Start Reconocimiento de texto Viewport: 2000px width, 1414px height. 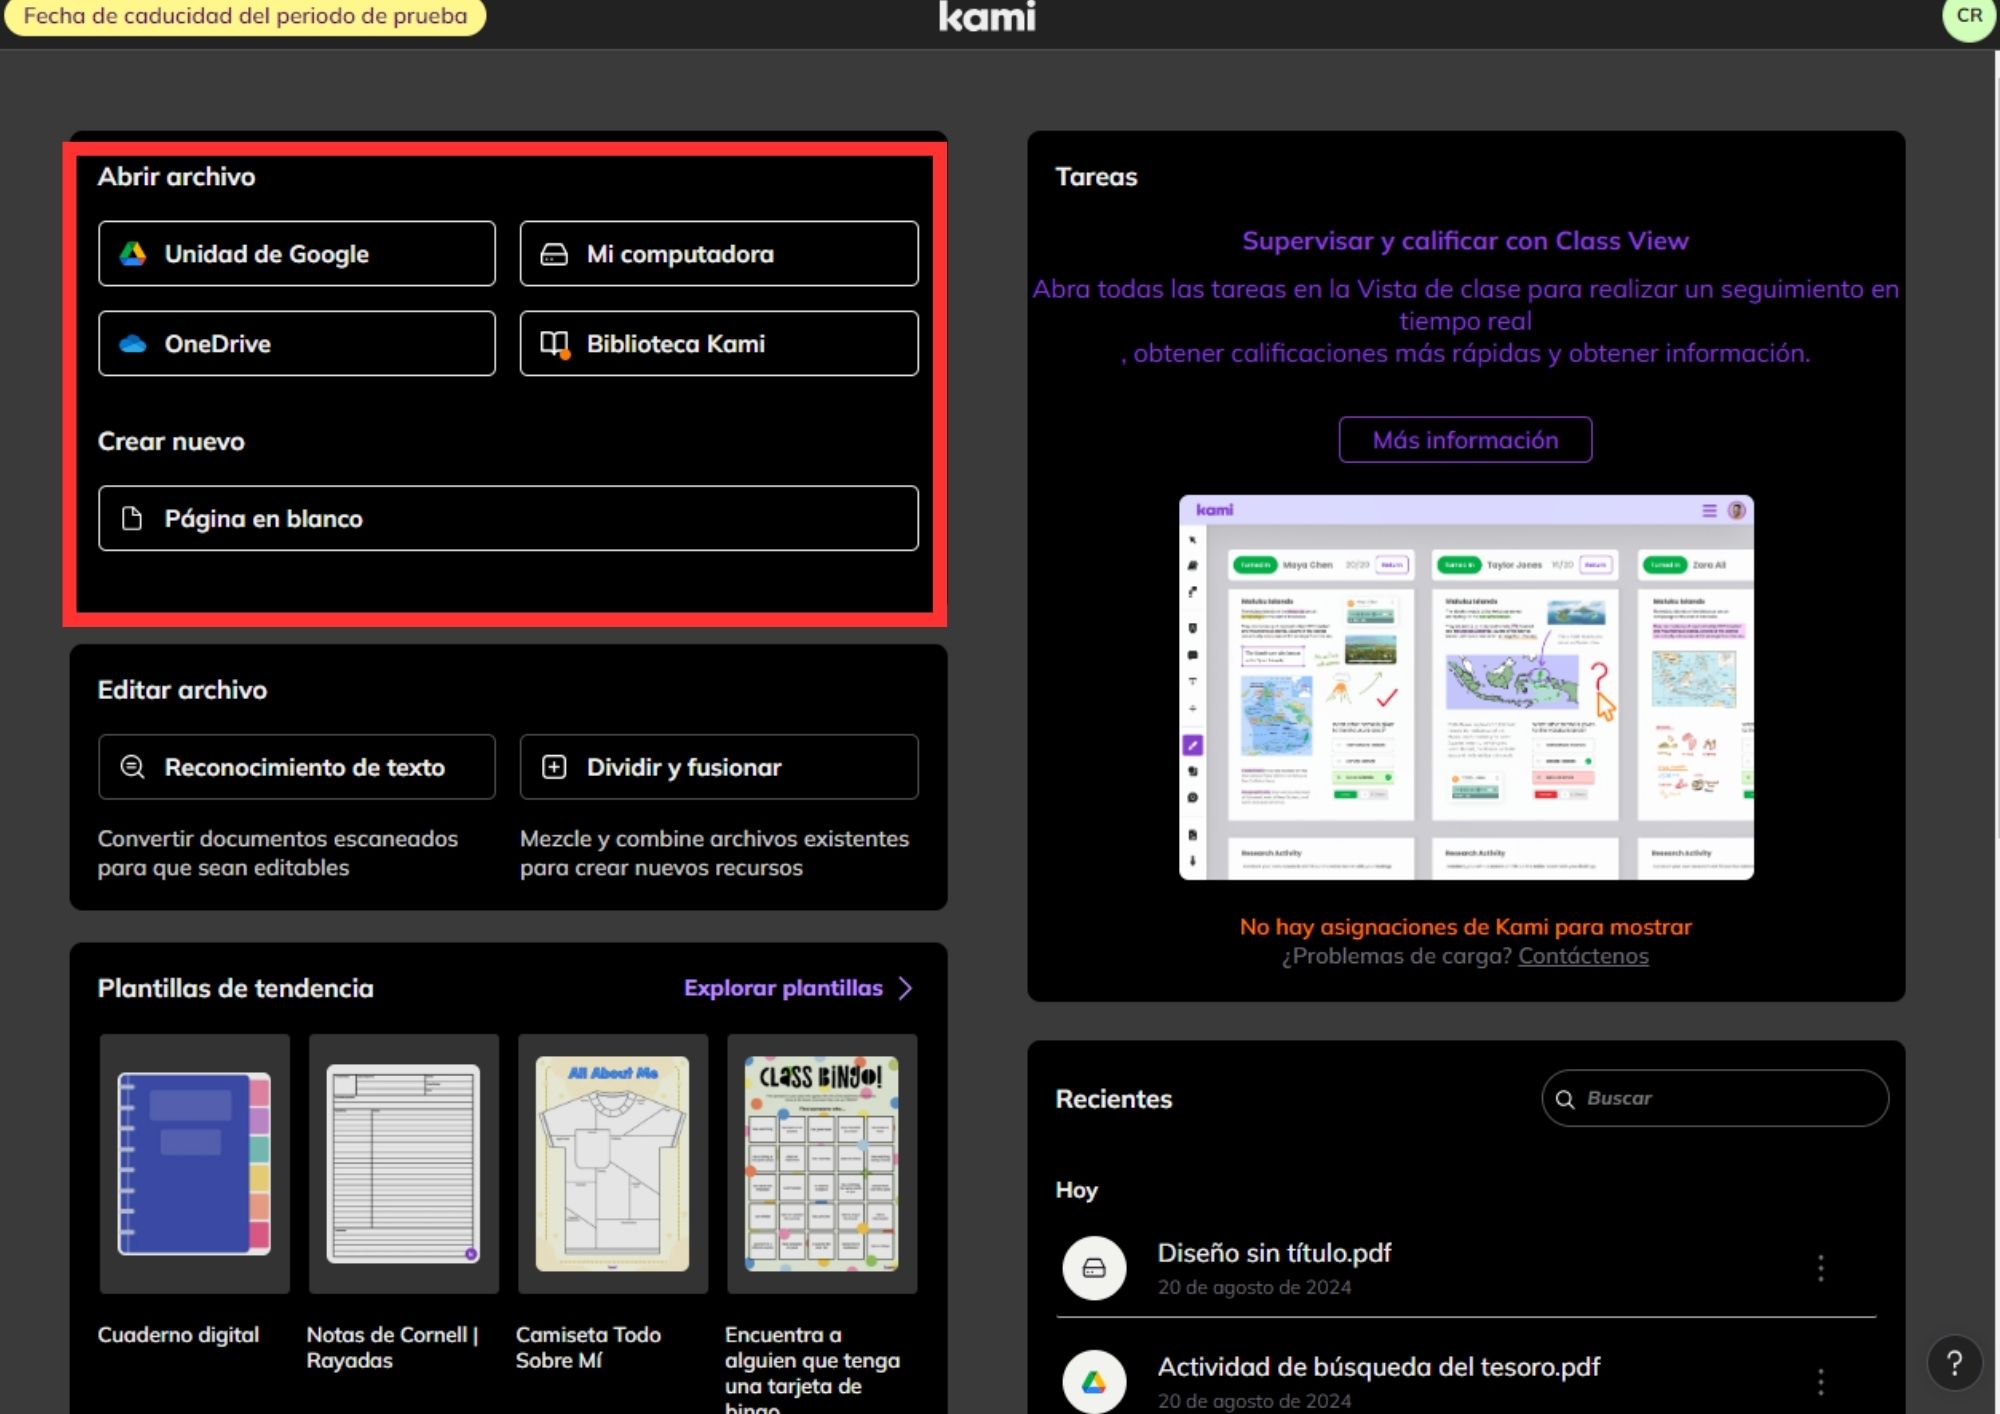click(297, 767)
